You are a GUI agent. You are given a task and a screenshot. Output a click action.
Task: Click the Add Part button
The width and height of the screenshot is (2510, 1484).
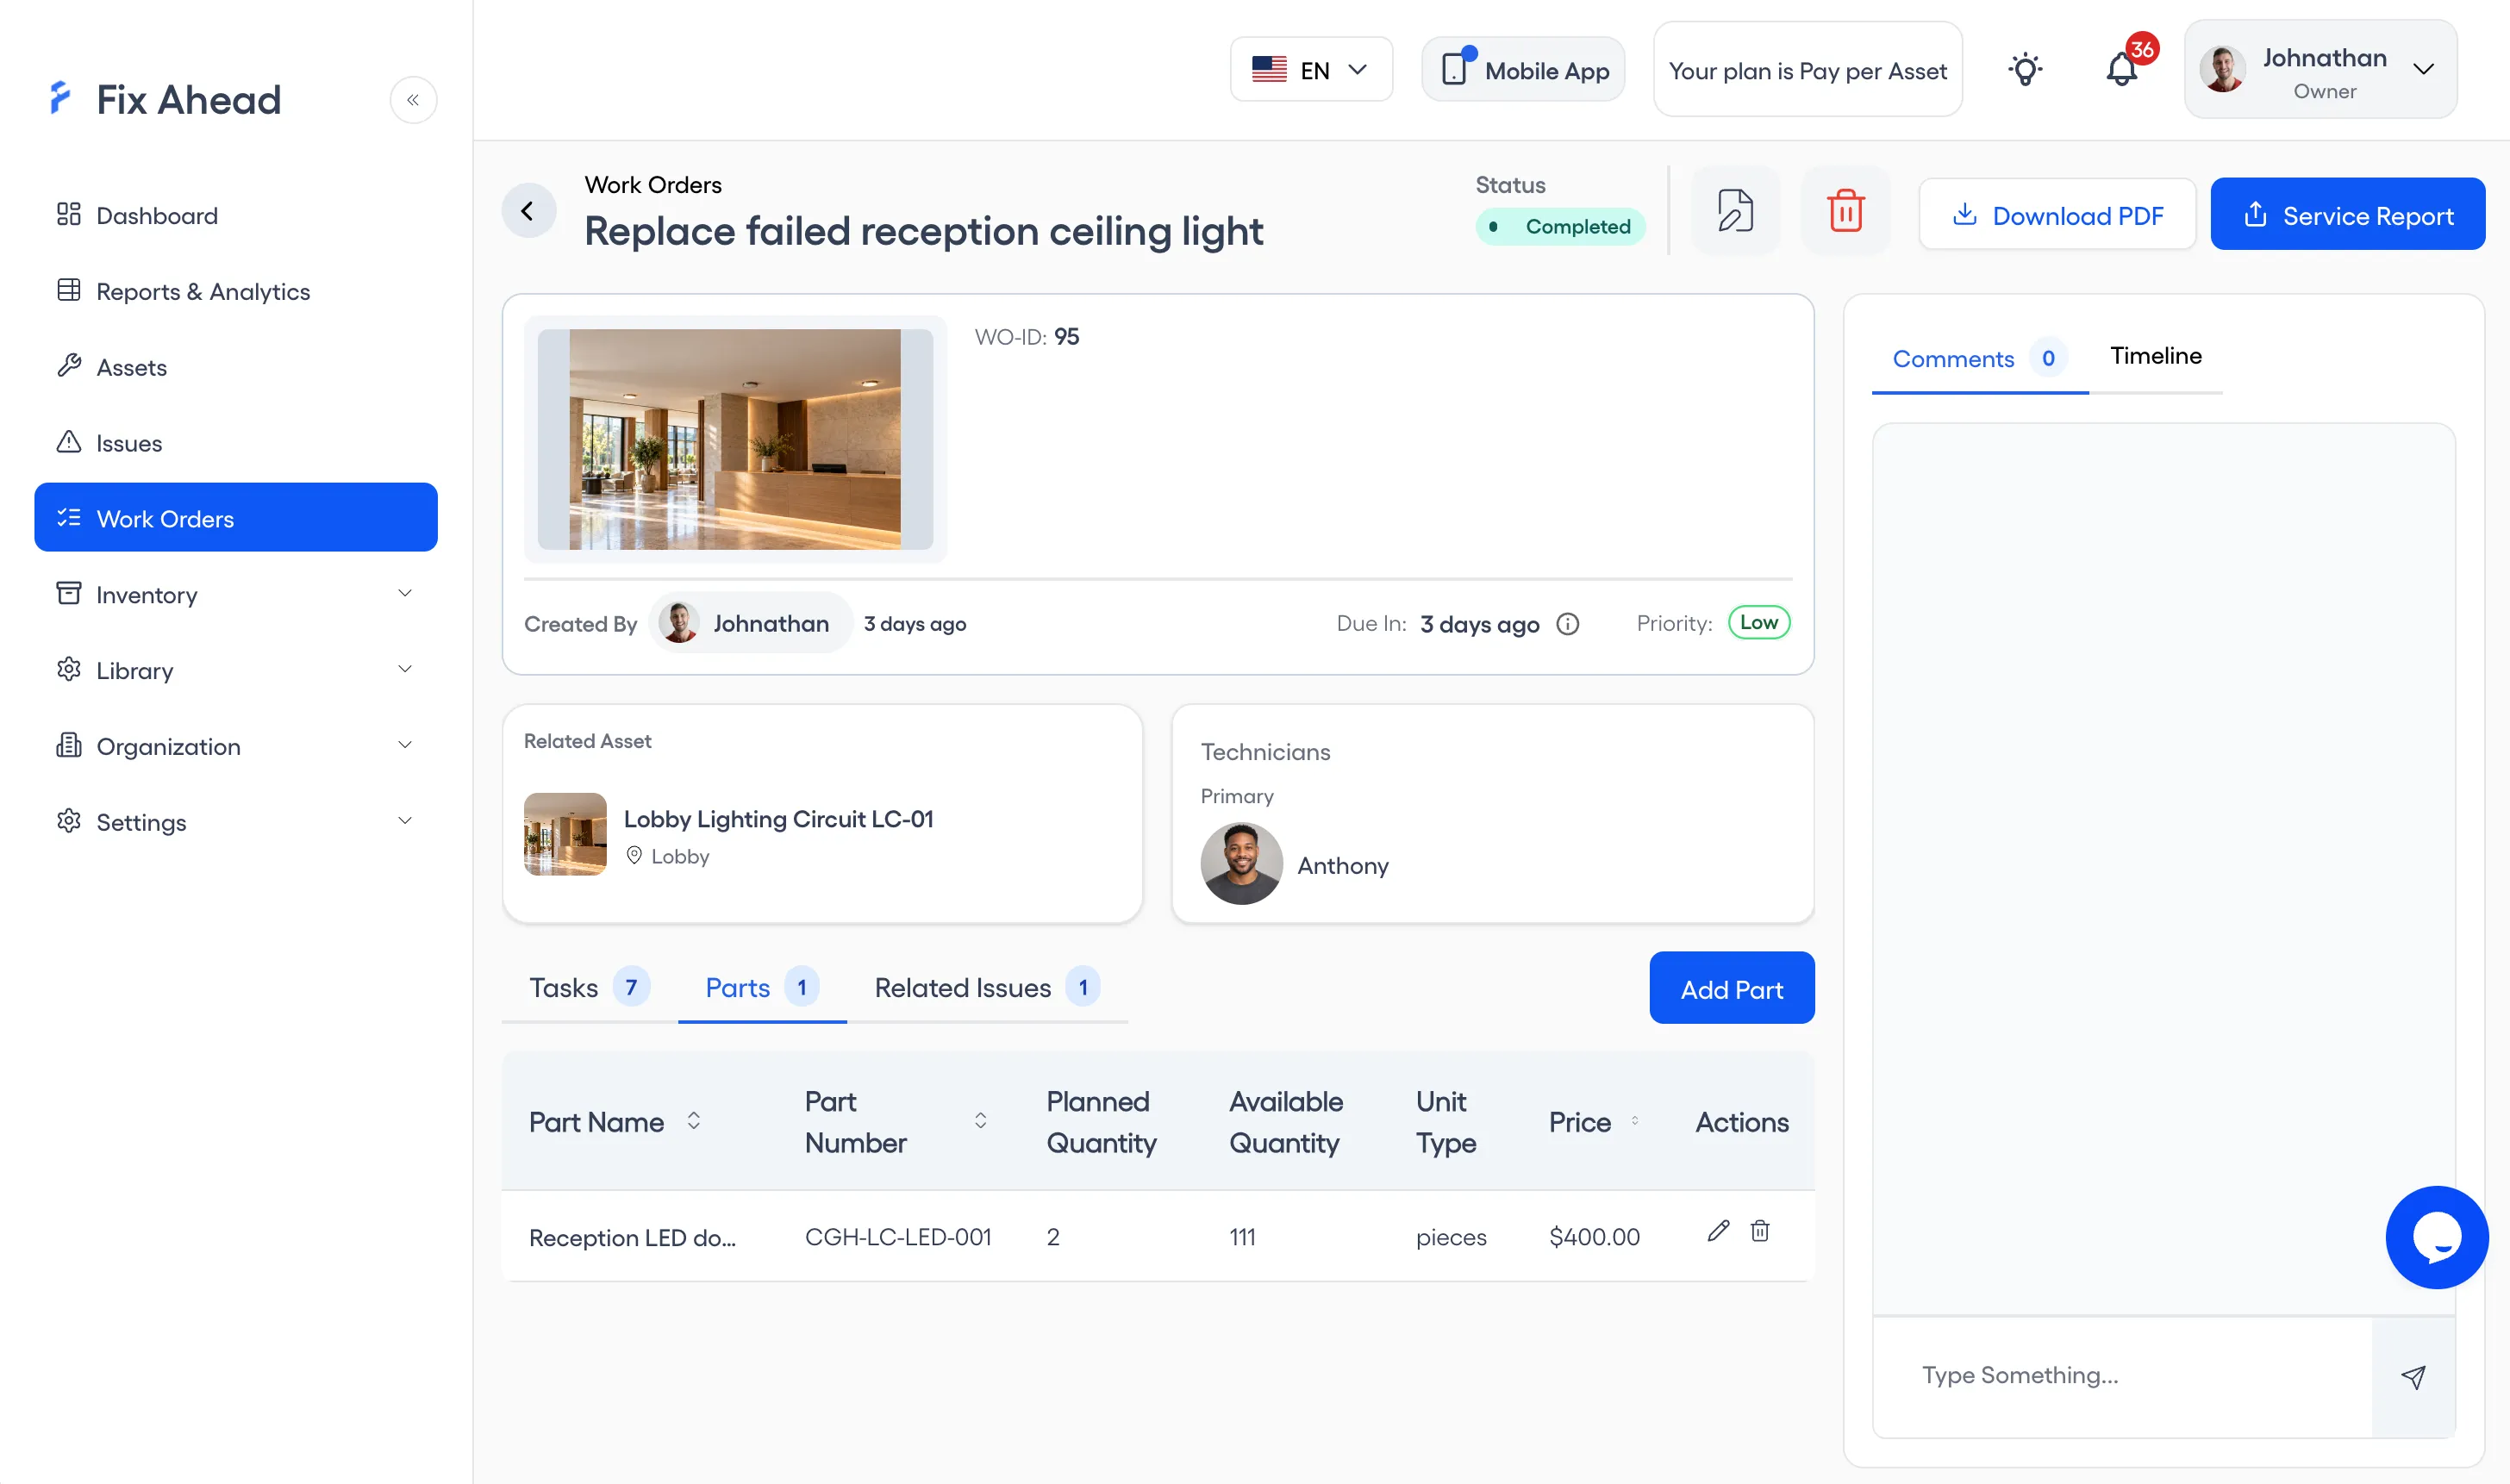1731,988
